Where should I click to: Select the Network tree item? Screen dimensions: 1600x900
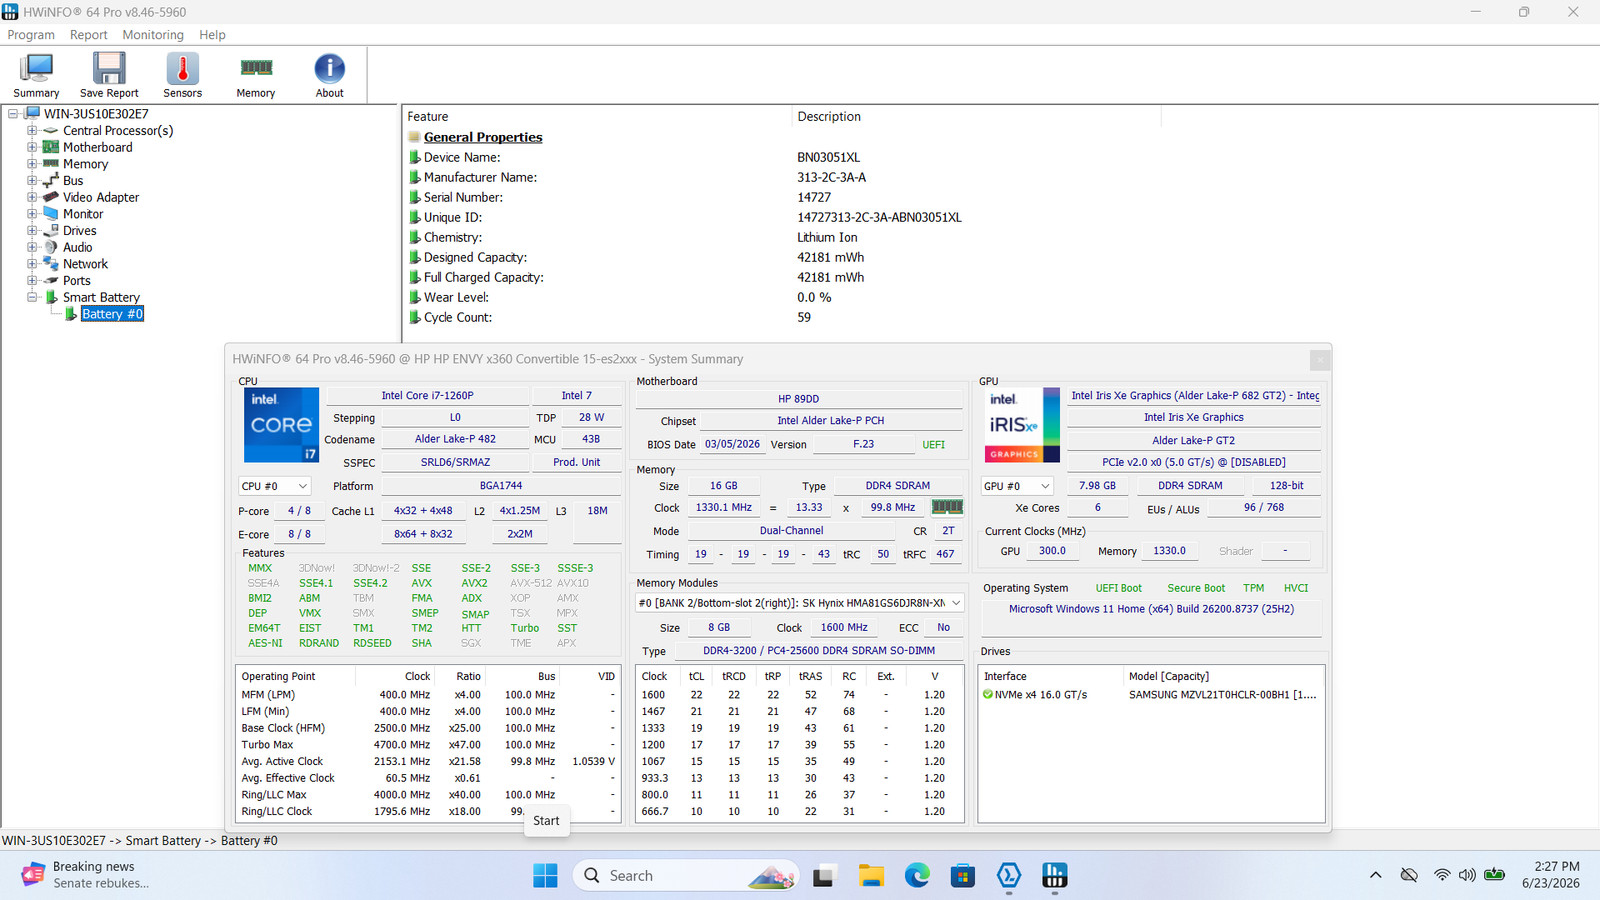click(x=85, y=264)
